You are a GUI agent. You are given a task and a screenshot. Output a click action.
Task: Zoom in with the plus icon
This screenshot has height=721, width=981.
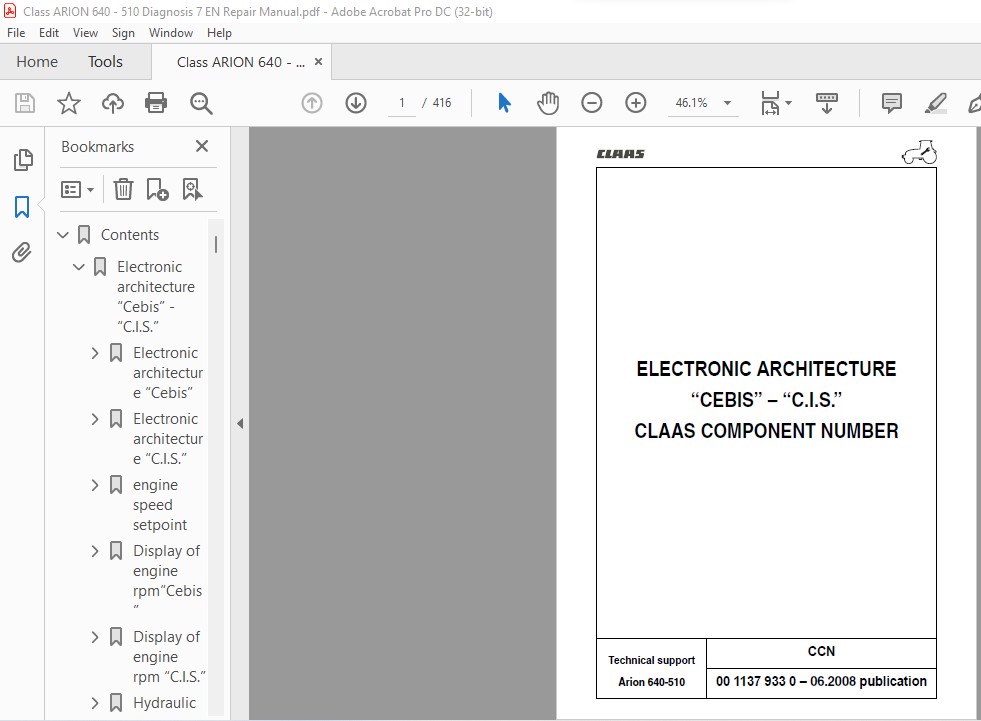pos(636,103)
